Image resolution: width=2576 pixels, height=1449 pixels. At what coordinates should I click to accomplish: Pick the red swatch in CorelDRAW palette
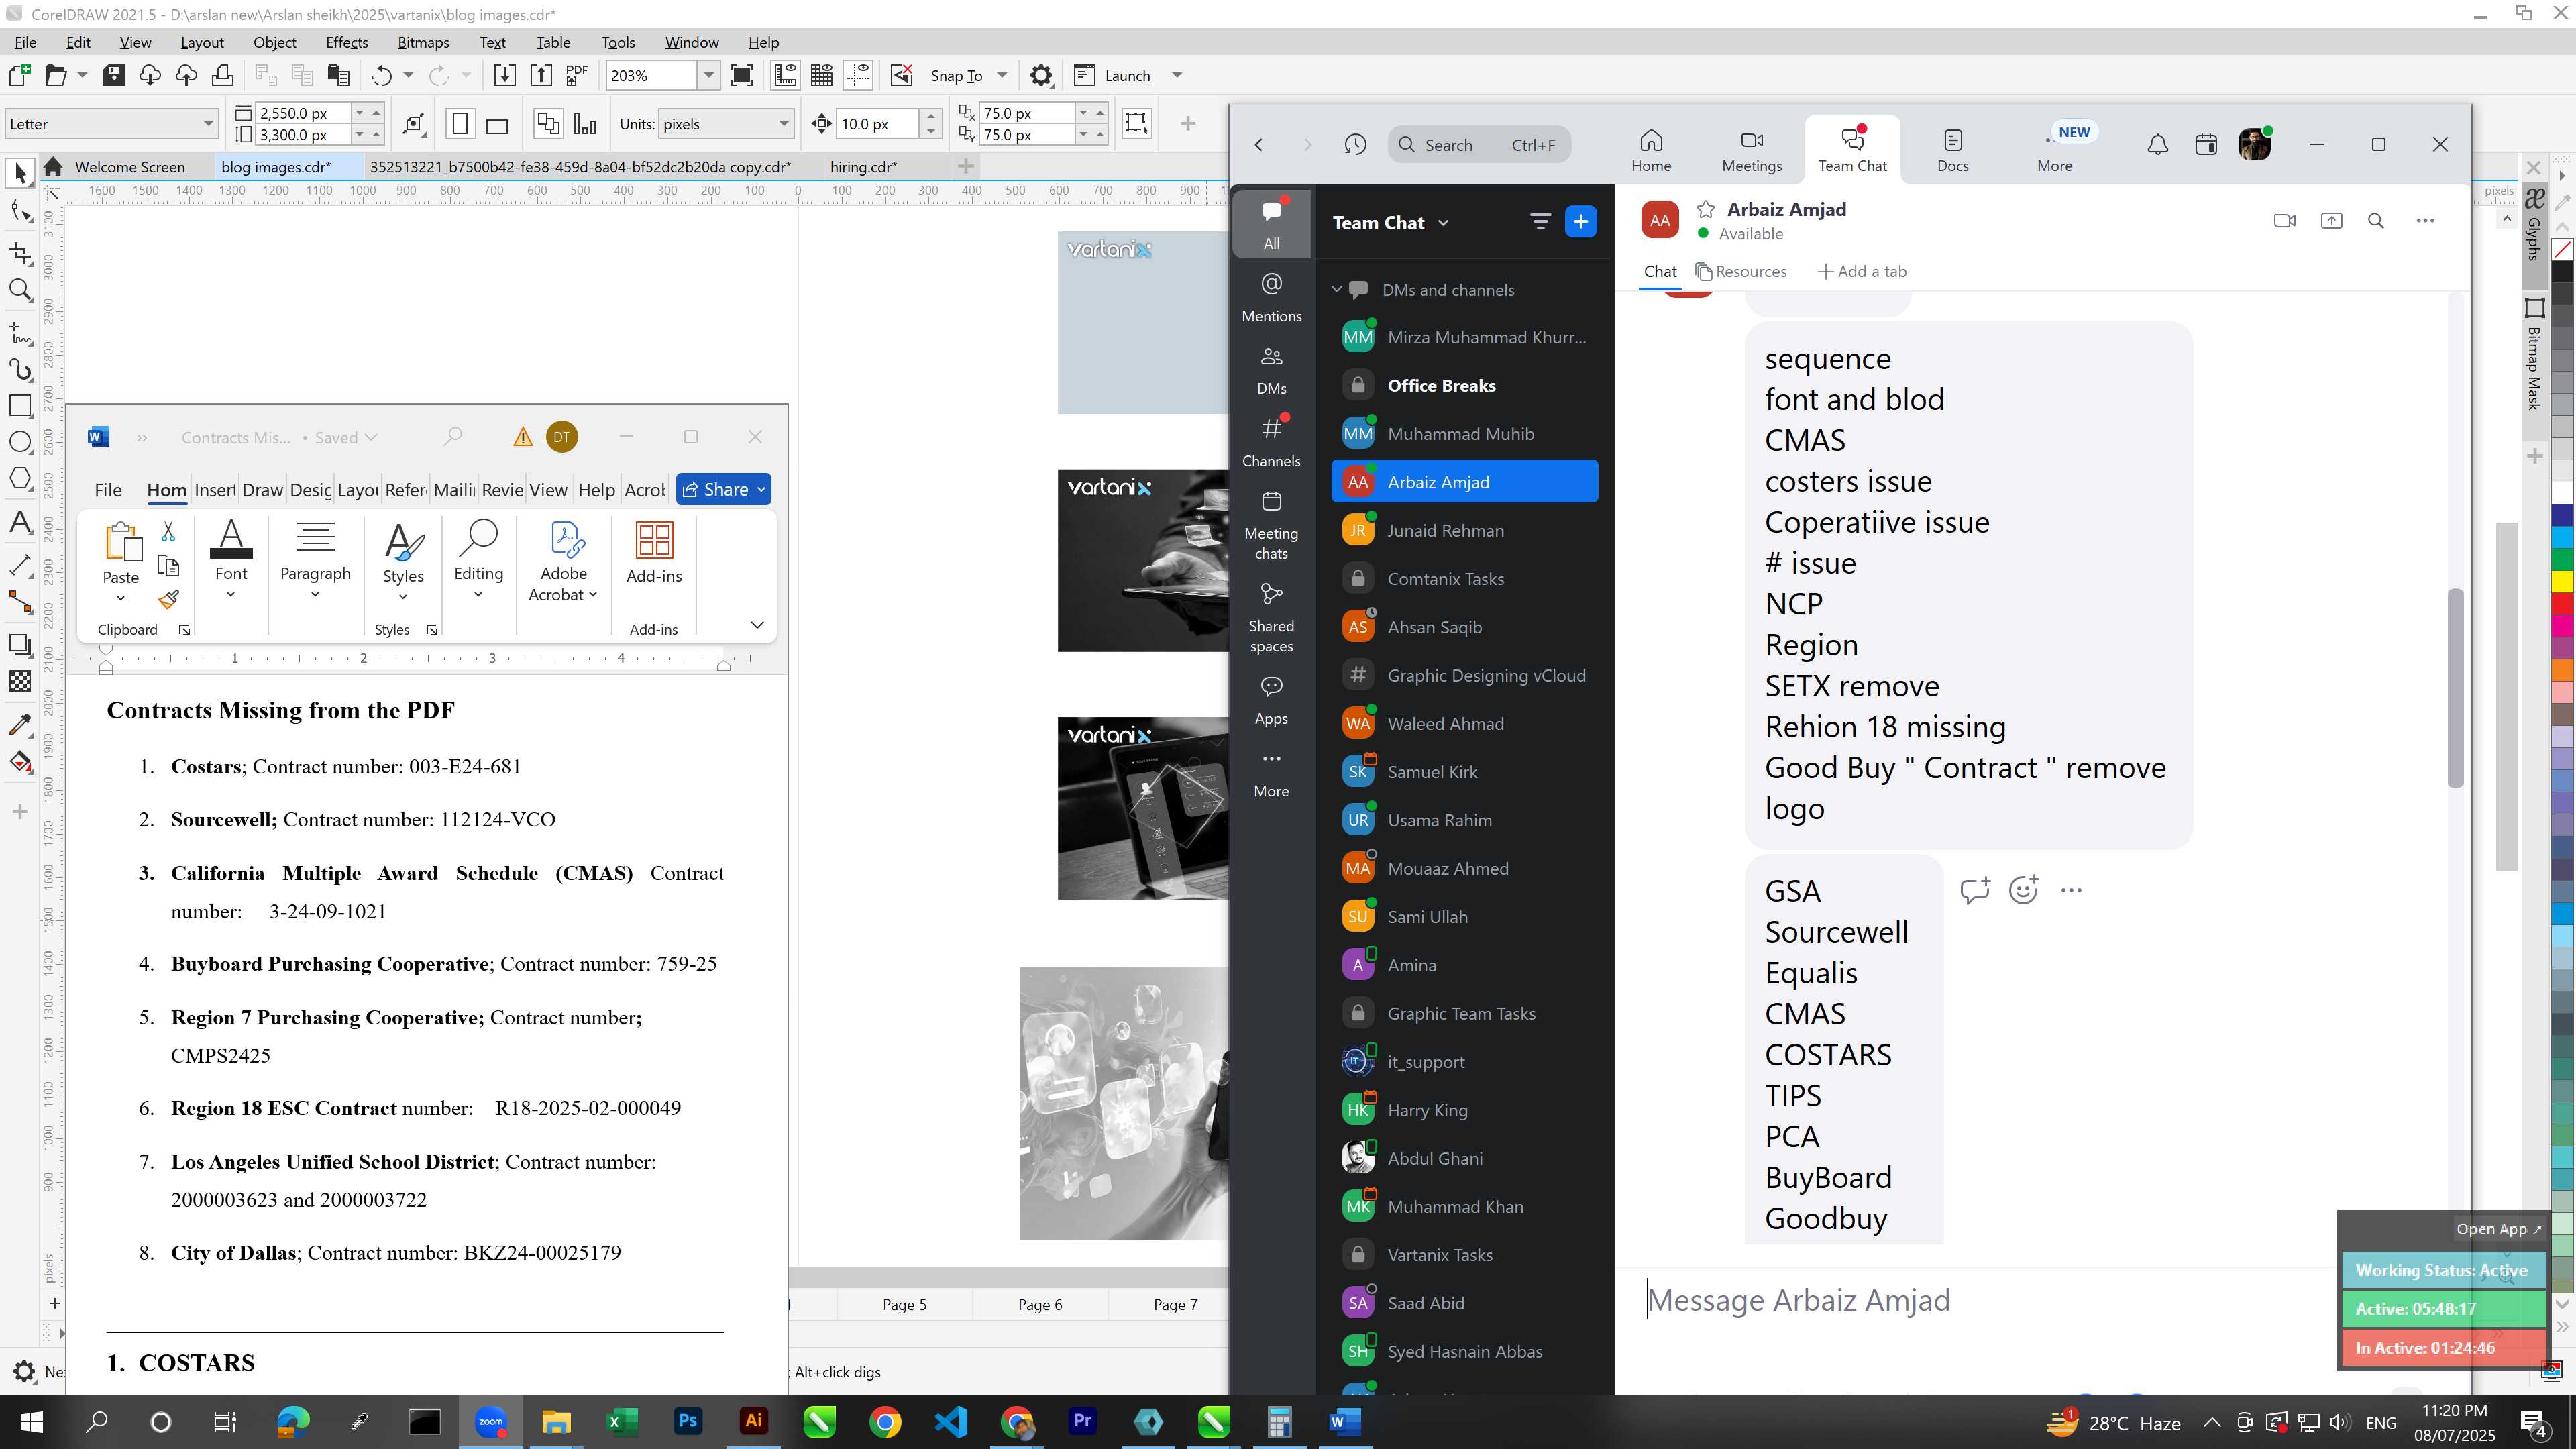pos(2562,604)
